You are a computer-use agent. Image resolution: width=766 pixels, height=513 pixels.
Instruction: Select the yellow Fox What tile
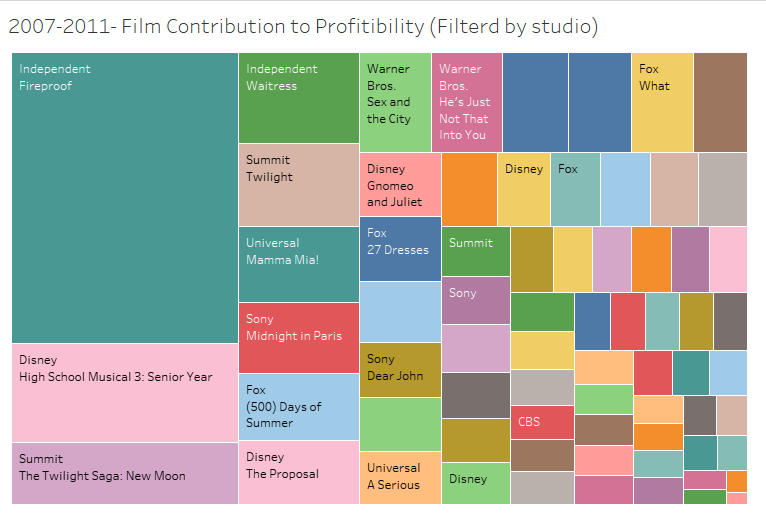point(661,102)
